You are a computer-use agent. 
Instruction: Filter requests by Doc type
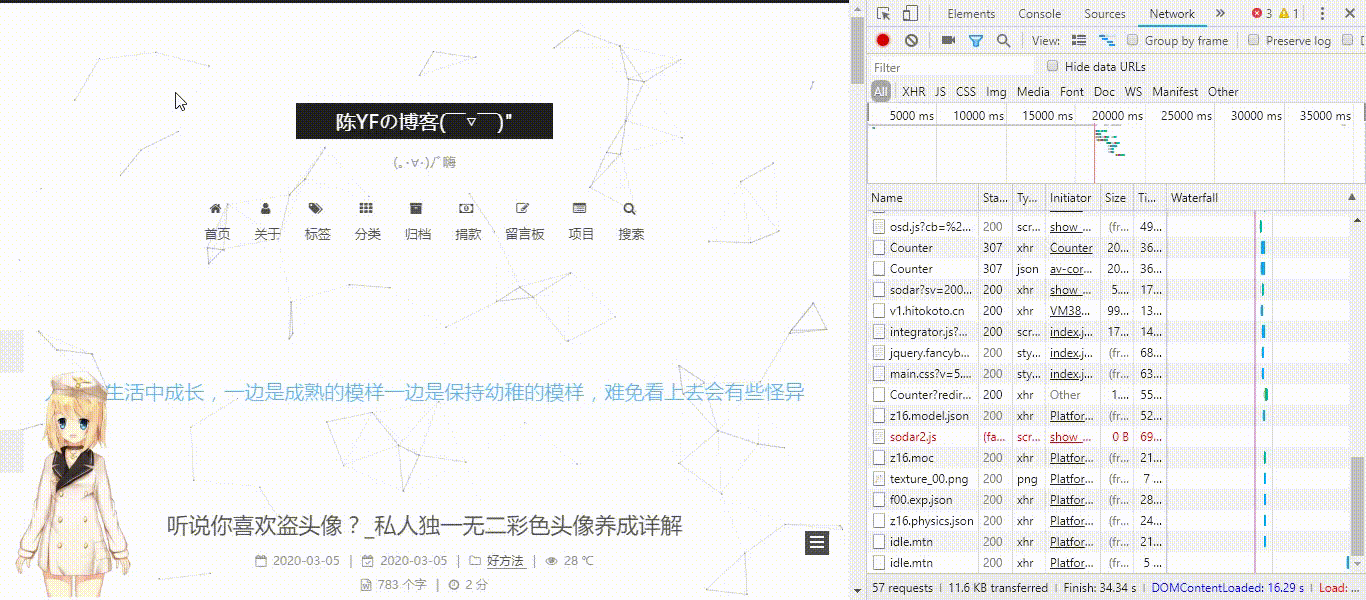[x=1104, y=91]
